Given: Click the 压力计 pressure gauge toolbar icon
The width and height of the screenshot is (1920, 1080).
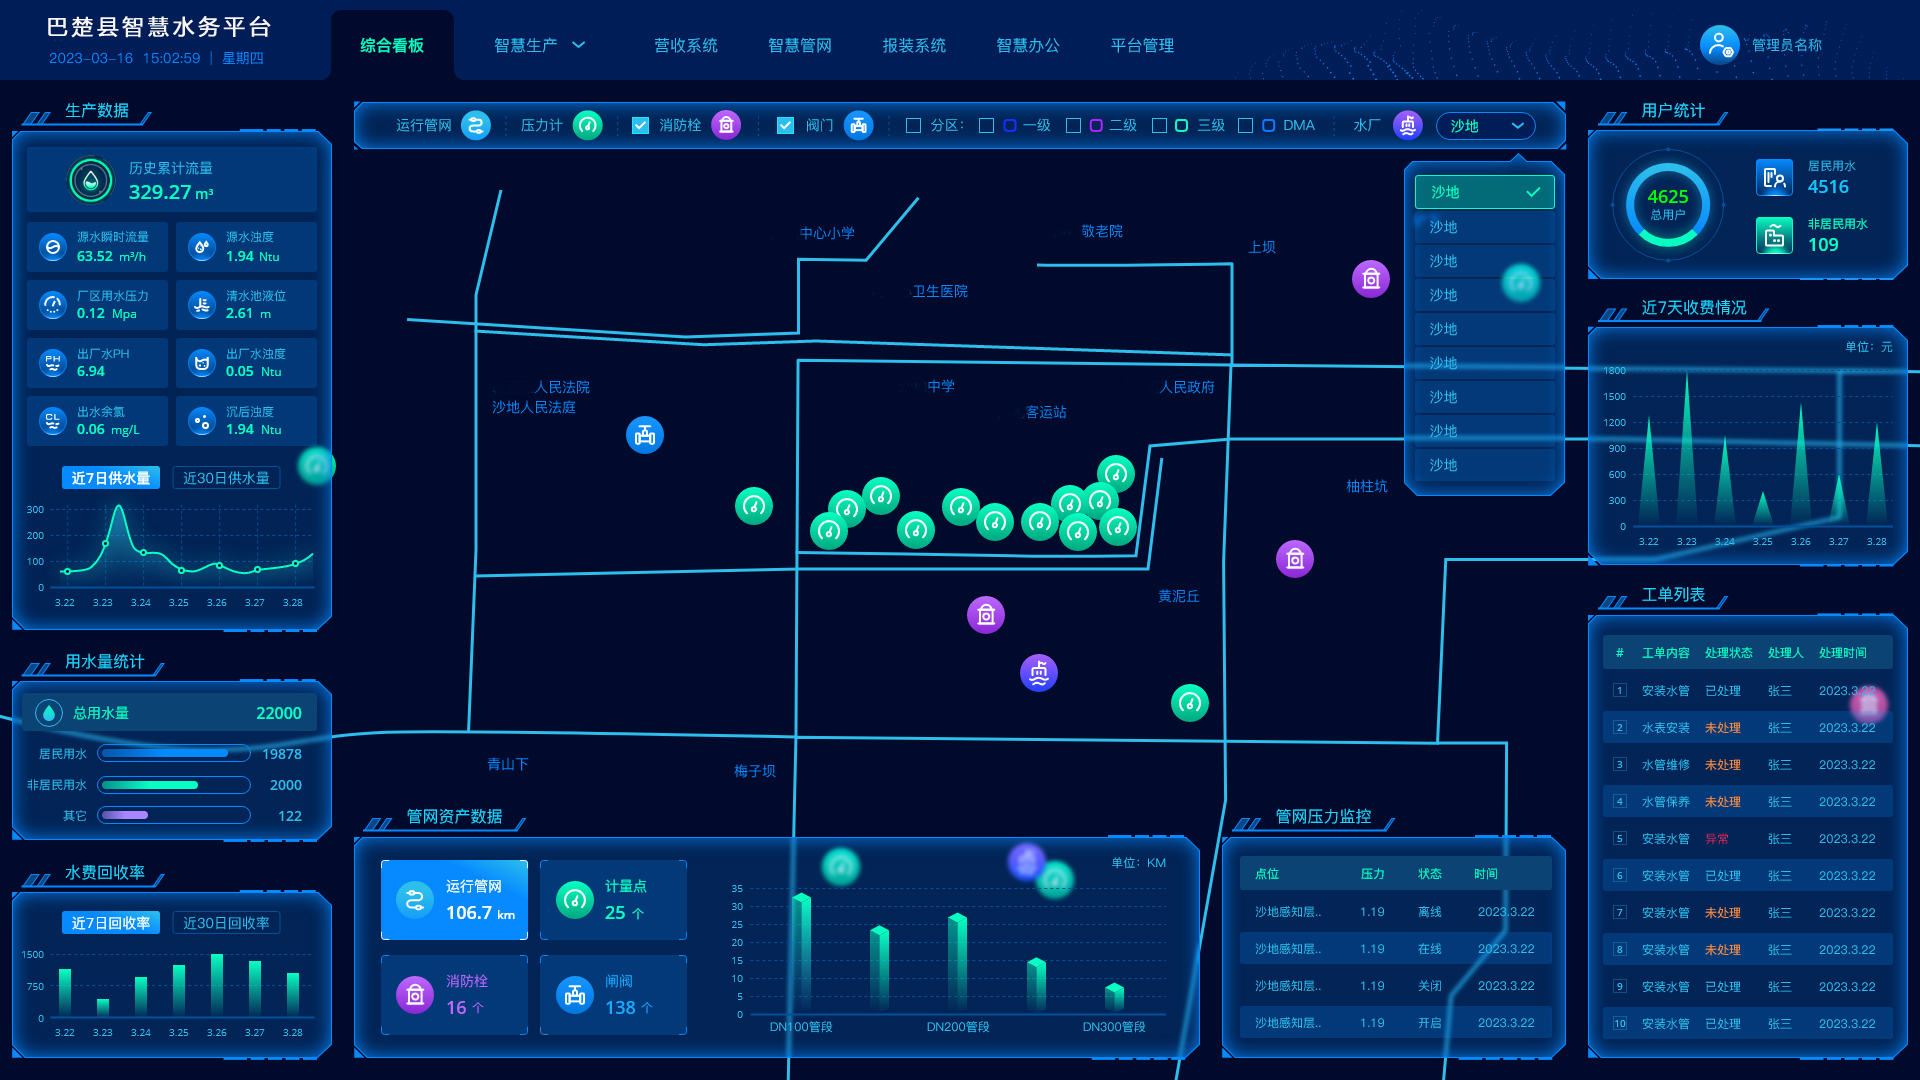Looking at the screenshot, I should tap(588, 125).
